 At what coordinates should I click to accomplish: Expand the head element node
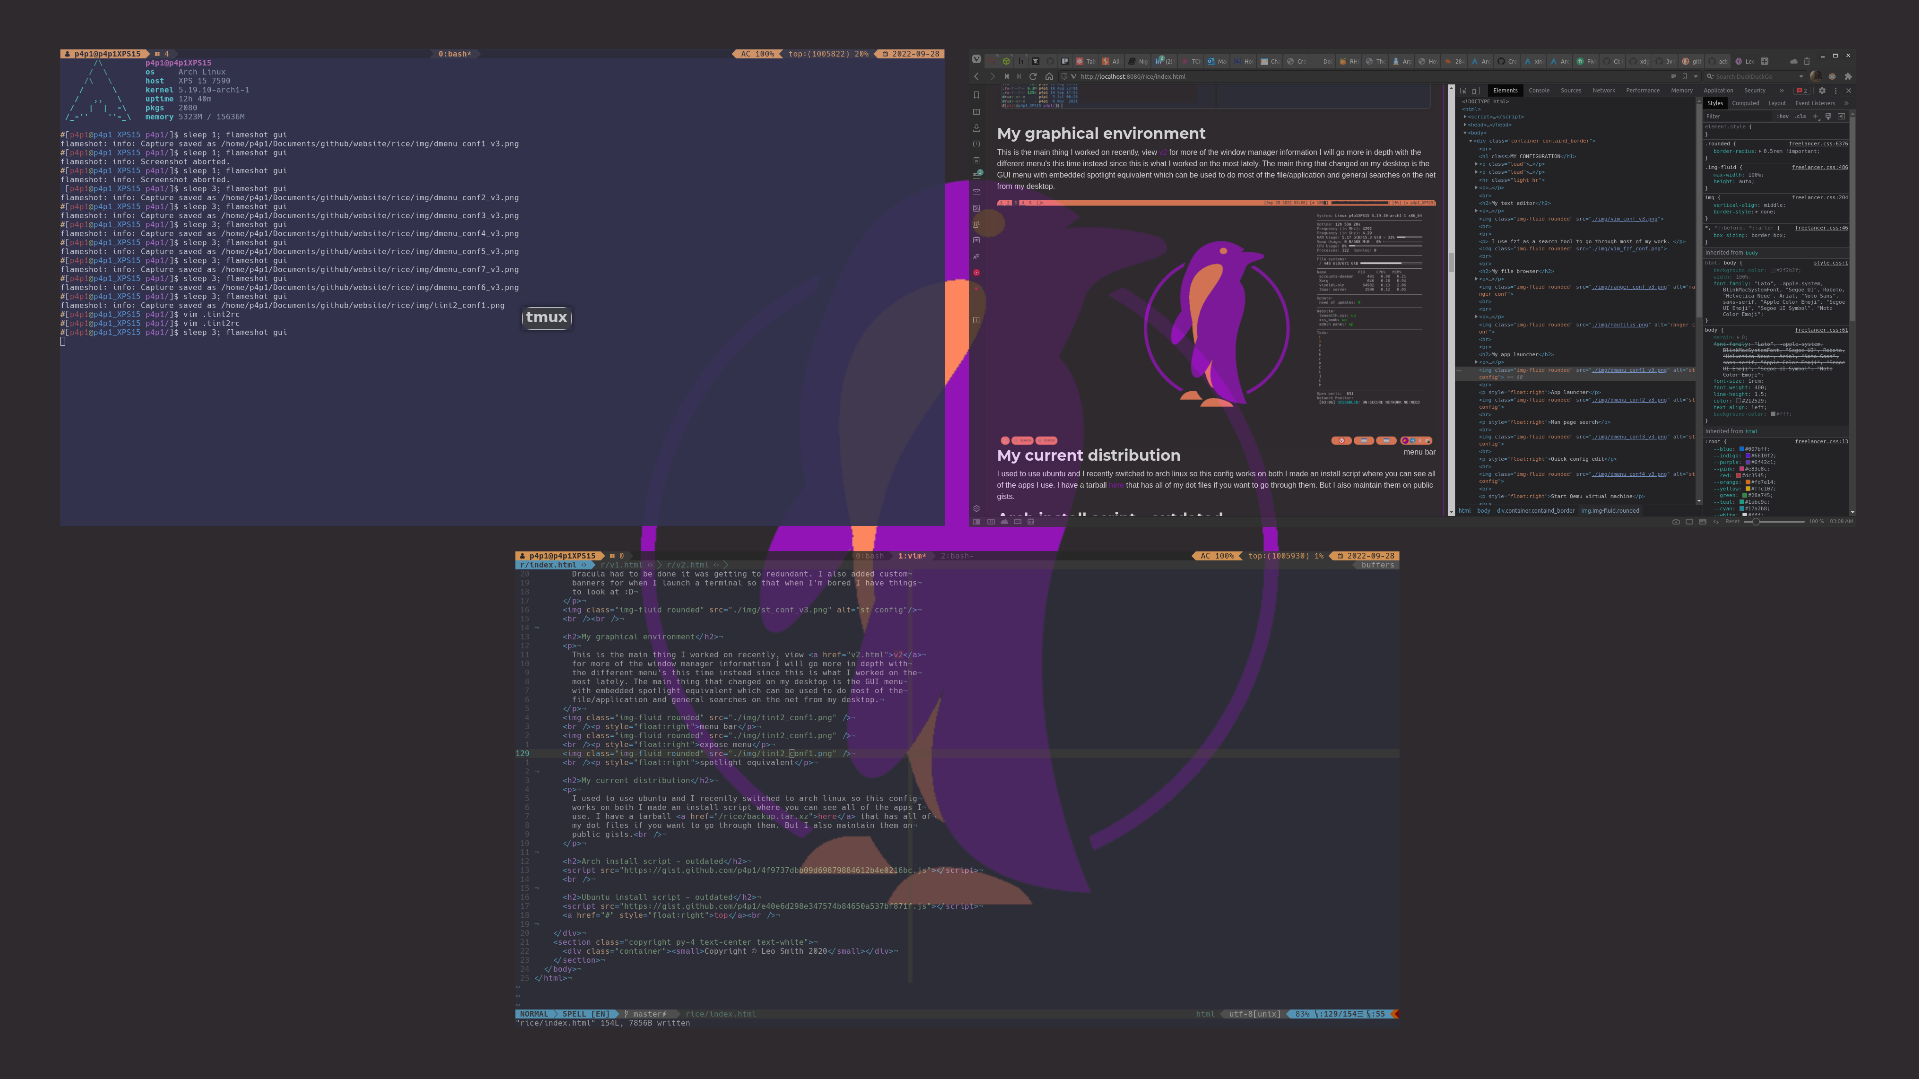[x=1466, y=125]
